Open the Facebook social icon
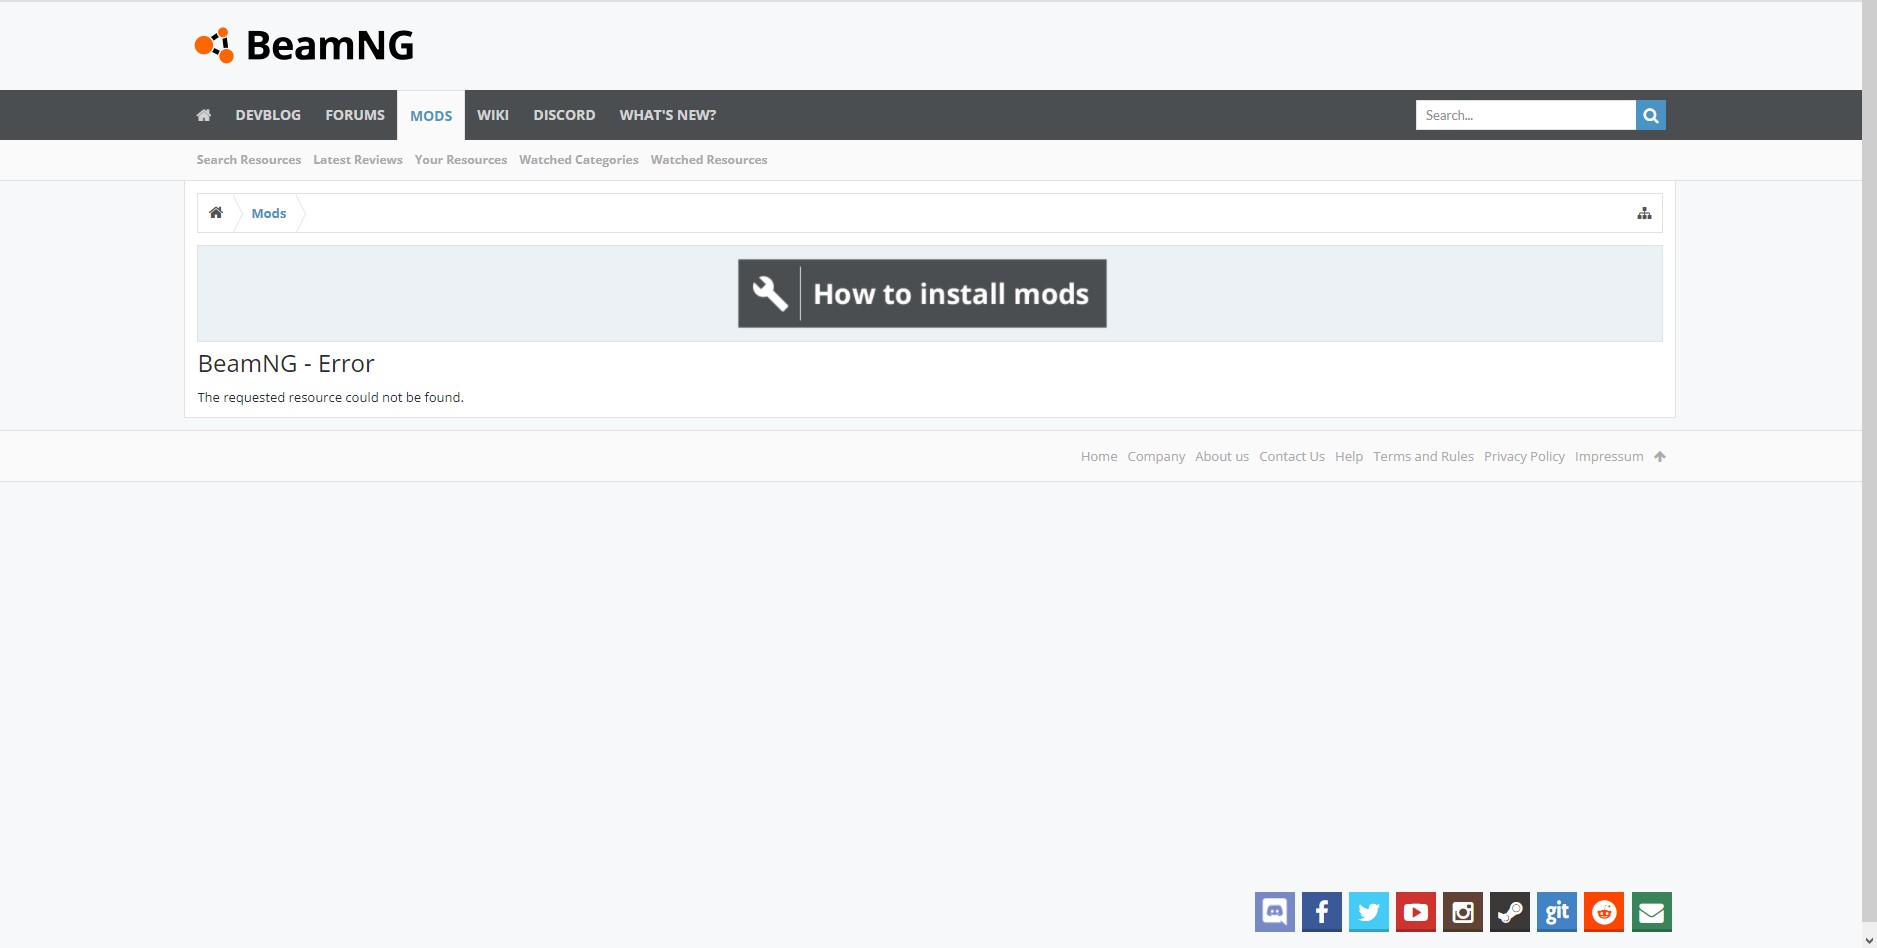 coord(1322,912)
